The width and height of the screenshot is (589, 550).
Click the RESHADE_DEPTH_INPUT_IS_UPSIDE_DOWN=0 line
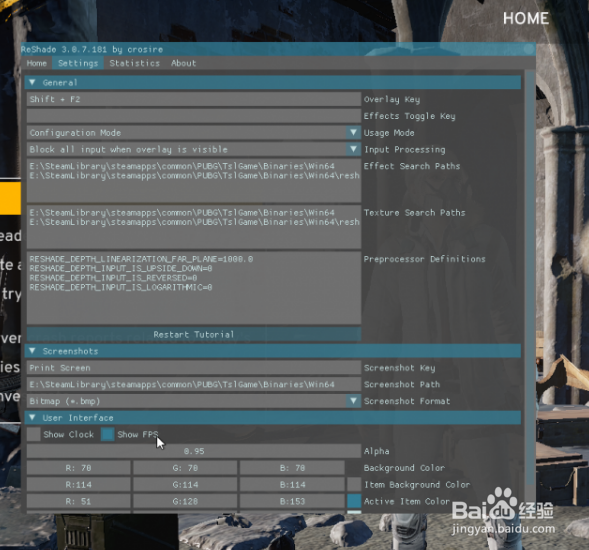[x=121, y=269]
